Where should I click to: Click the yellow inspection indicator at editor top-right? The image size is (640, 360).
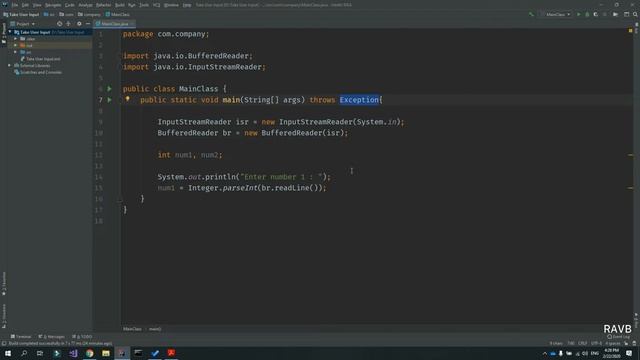pos(631,31)
